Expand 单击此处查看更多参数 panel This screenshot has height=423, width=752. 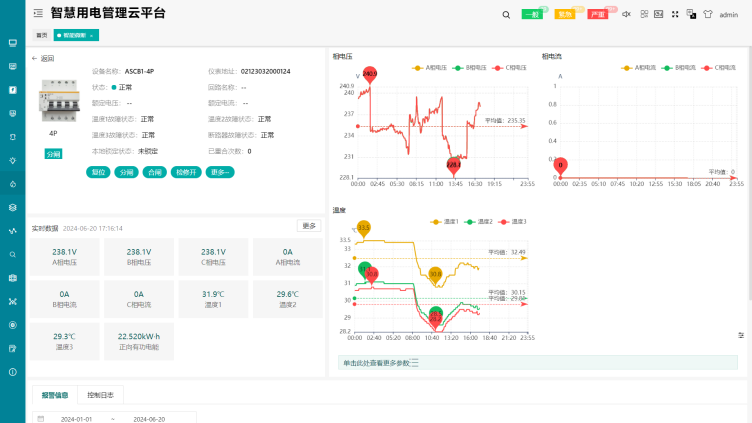538,363
